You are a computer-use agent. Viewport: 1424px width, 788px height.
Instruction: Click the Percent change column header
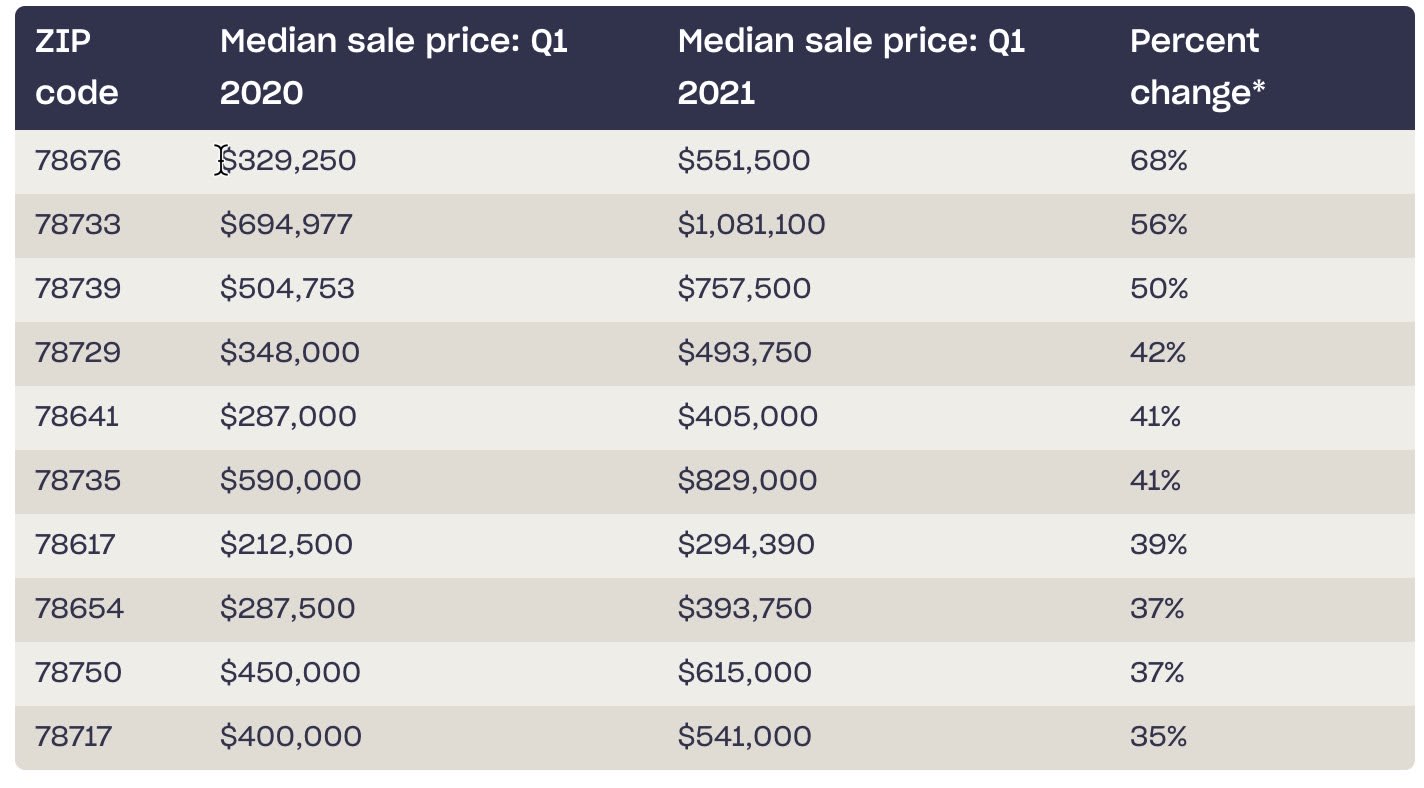pyautogui.click(x=1197, y=67)
